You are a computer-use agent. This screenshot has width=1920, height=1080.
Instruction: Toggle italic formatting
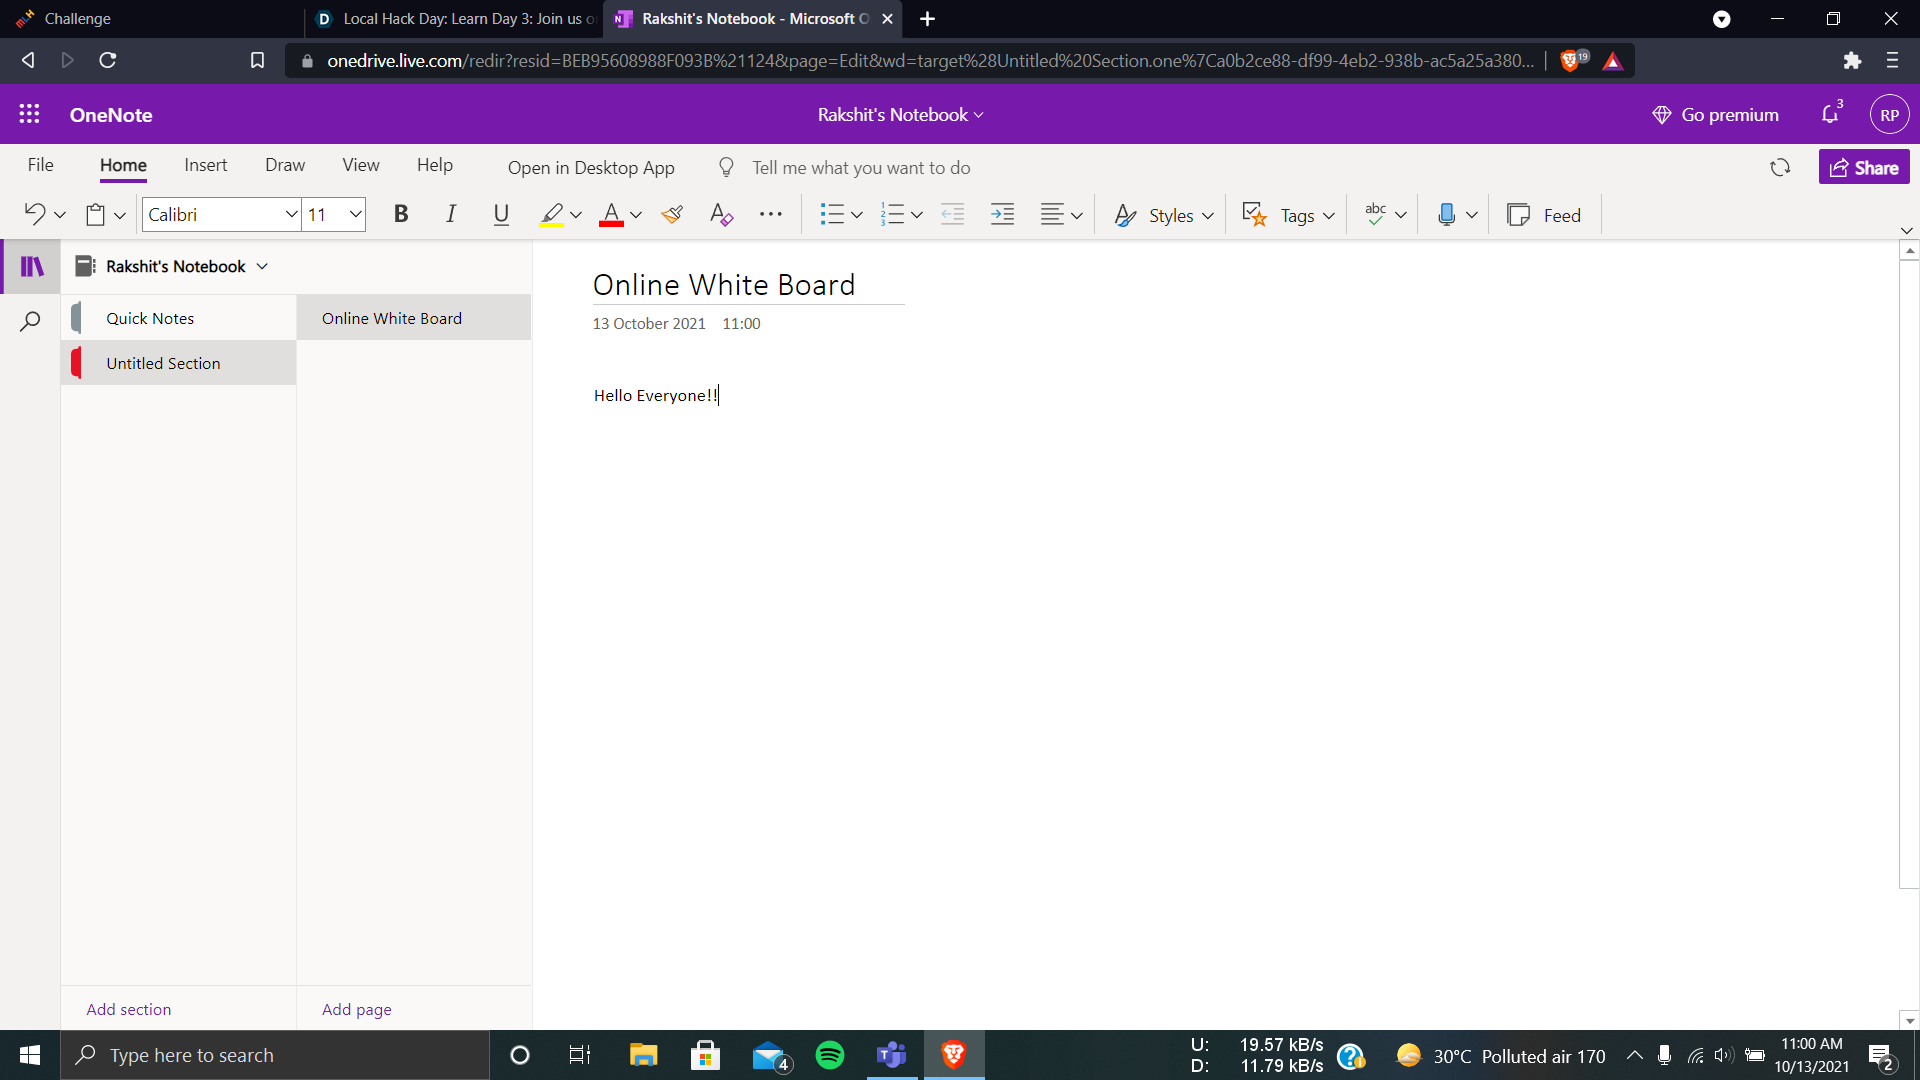(451, 214)
